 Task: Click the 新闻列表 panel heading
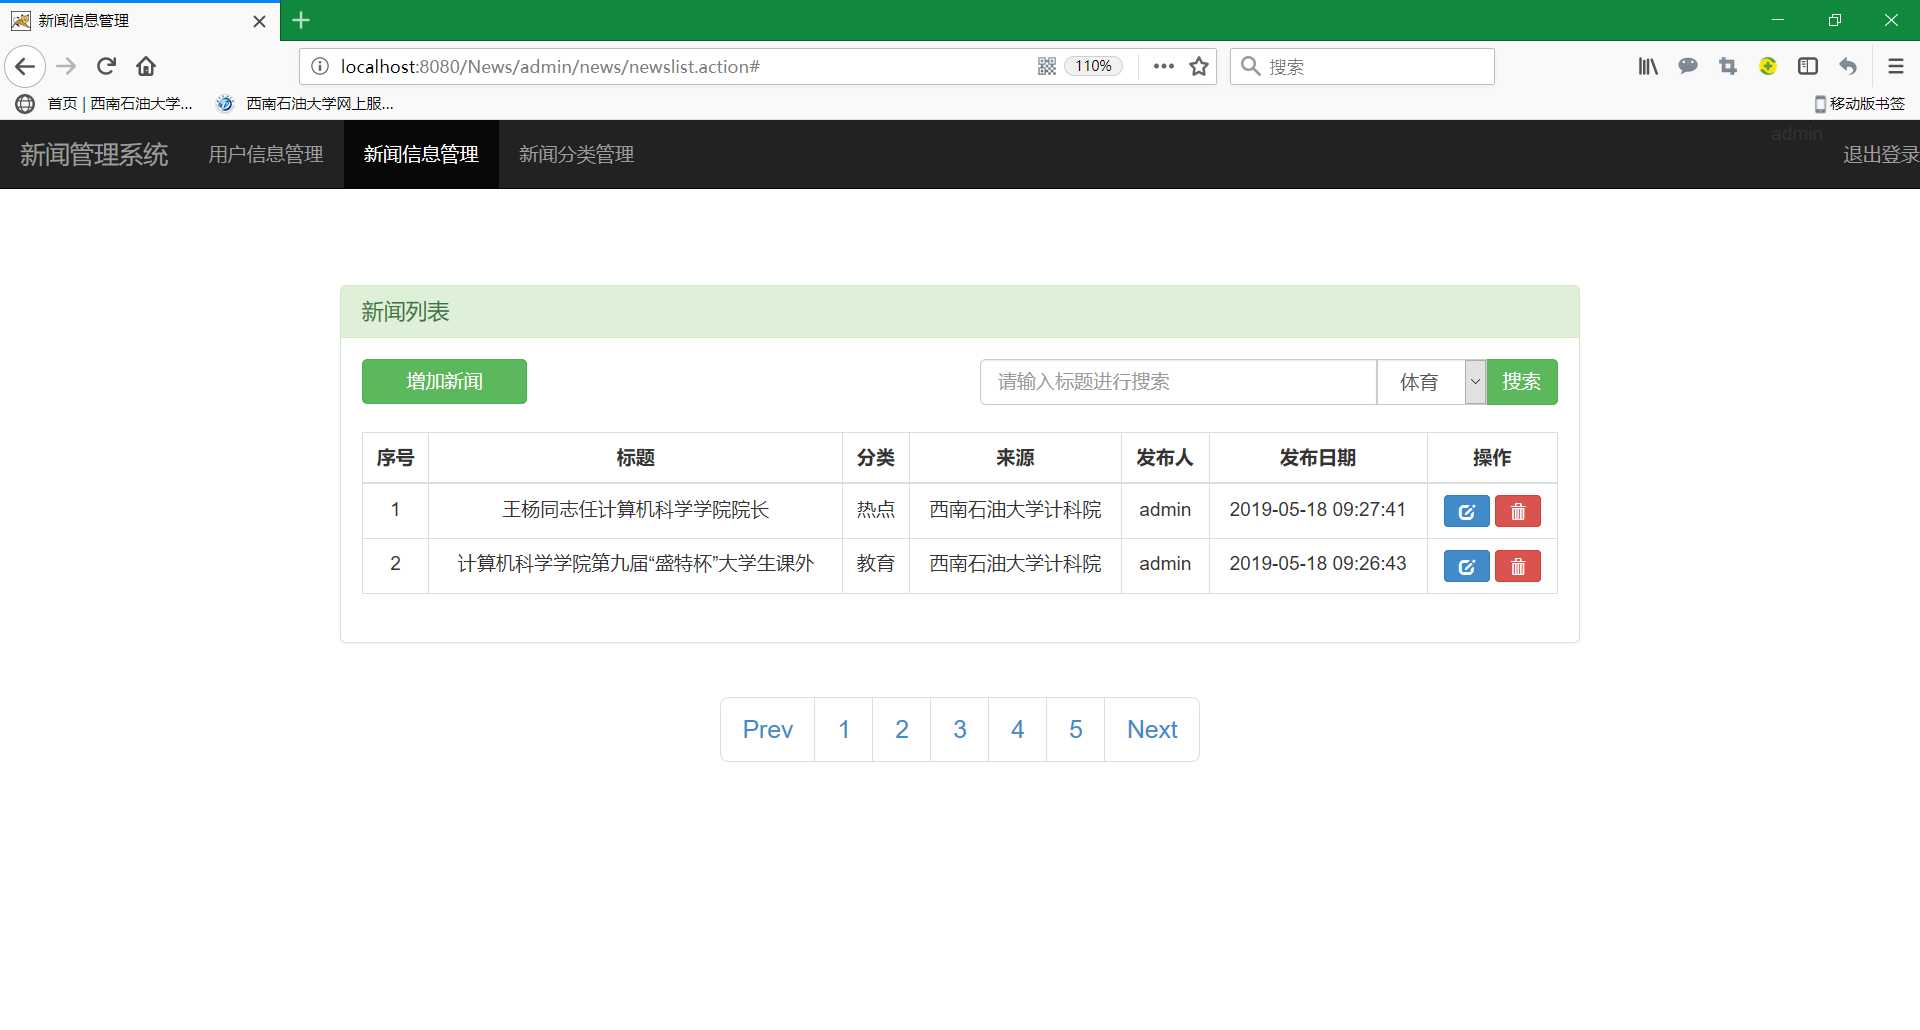coord(405,312)
